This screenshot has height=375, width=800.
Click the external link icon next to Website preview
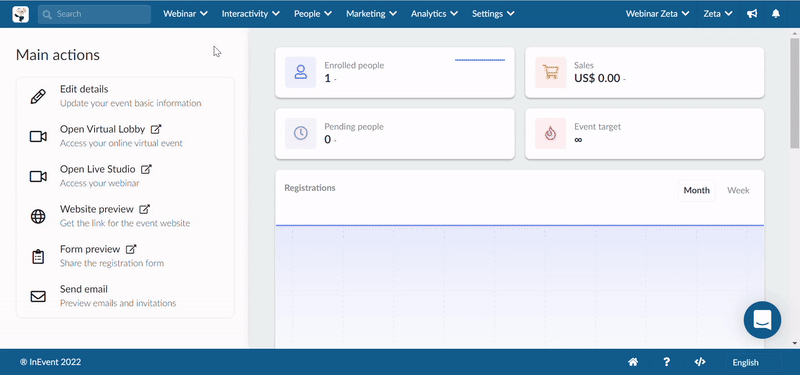(x=145, y=209)
